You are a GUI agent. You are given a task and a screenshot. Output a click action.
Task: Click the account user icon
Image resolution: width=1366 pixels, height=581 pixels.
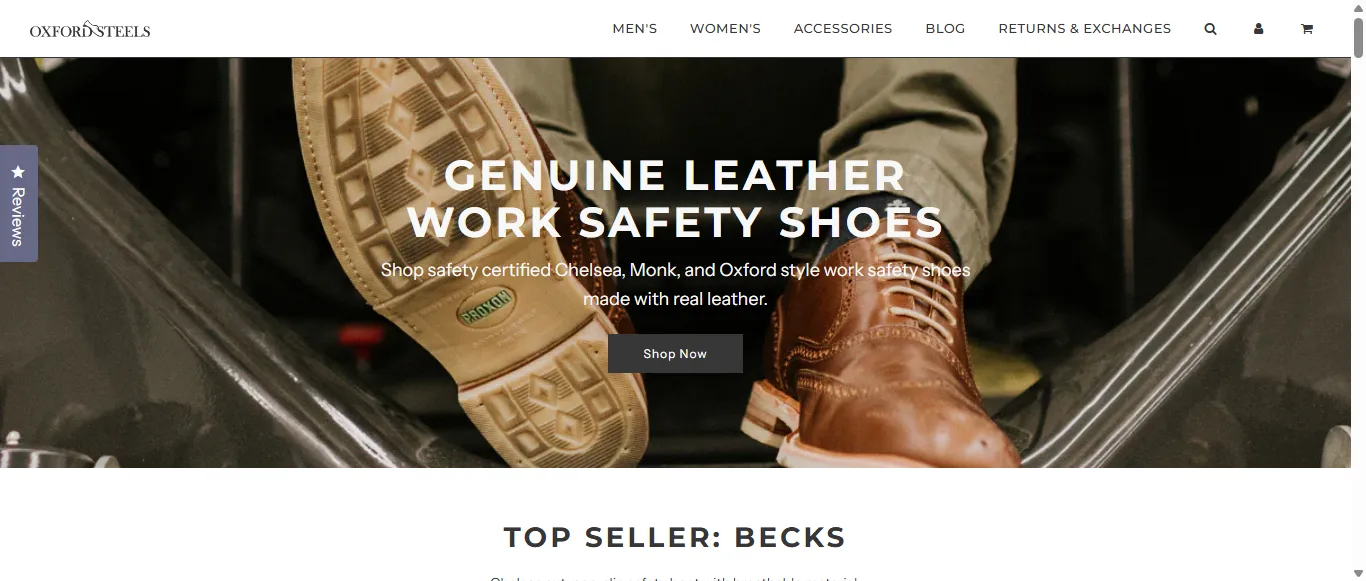(1258, 29)
